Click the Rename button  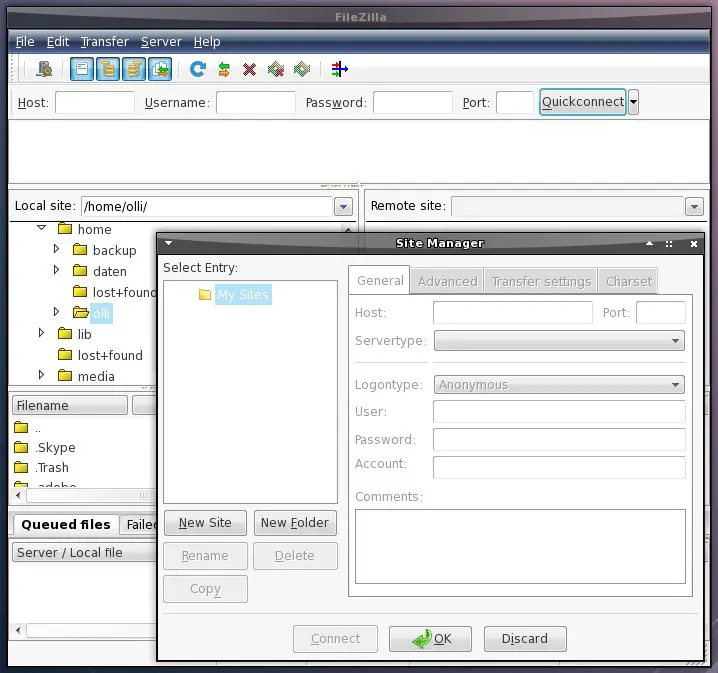tap(205, 556)
